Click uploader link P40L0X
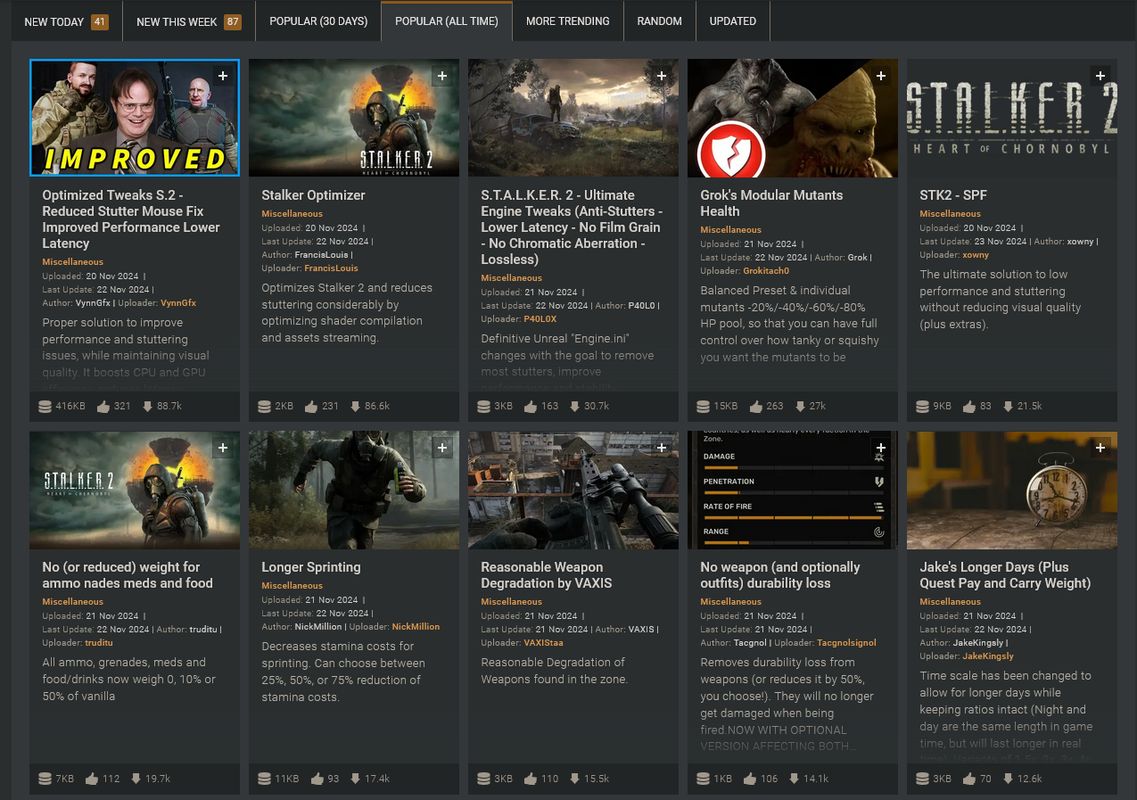This screenshot has width=1137, height=800. 540,319
